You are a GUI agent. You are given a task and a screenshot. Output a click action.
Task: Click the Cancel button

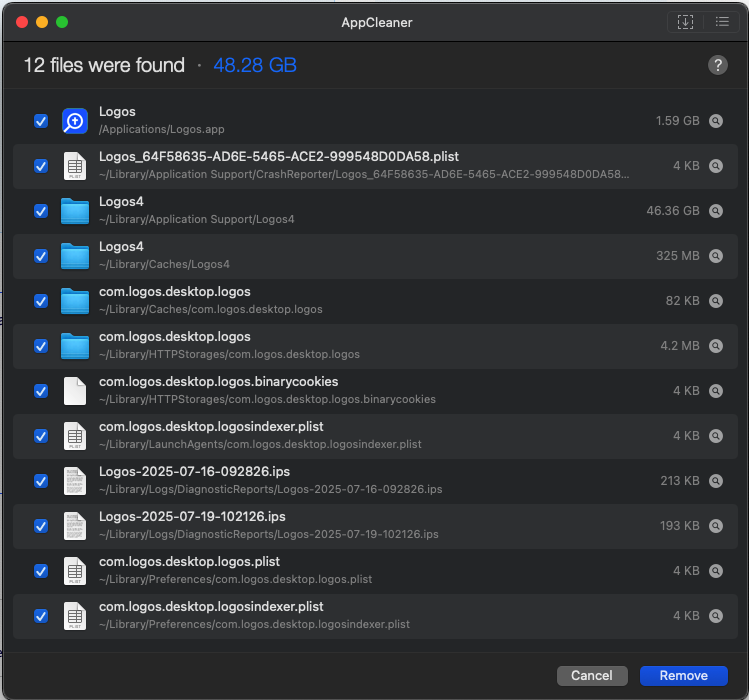coord(592,676)
